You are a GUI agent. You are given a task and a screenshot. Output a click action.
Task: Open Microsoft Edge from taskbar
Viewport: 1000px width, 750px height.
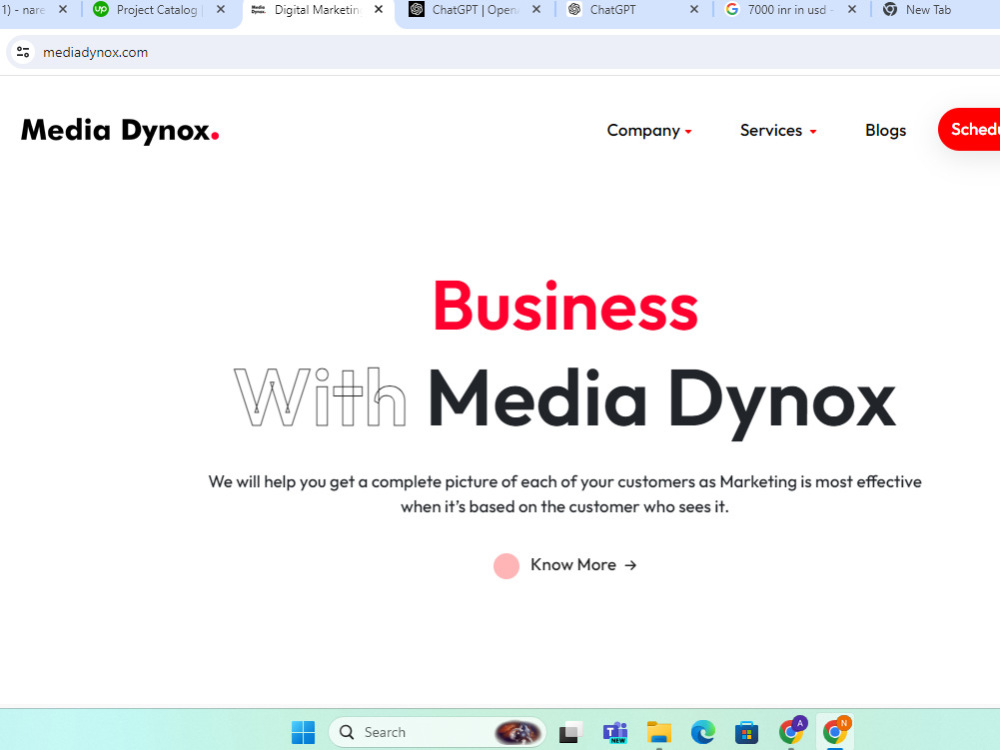tap(703, 732)
